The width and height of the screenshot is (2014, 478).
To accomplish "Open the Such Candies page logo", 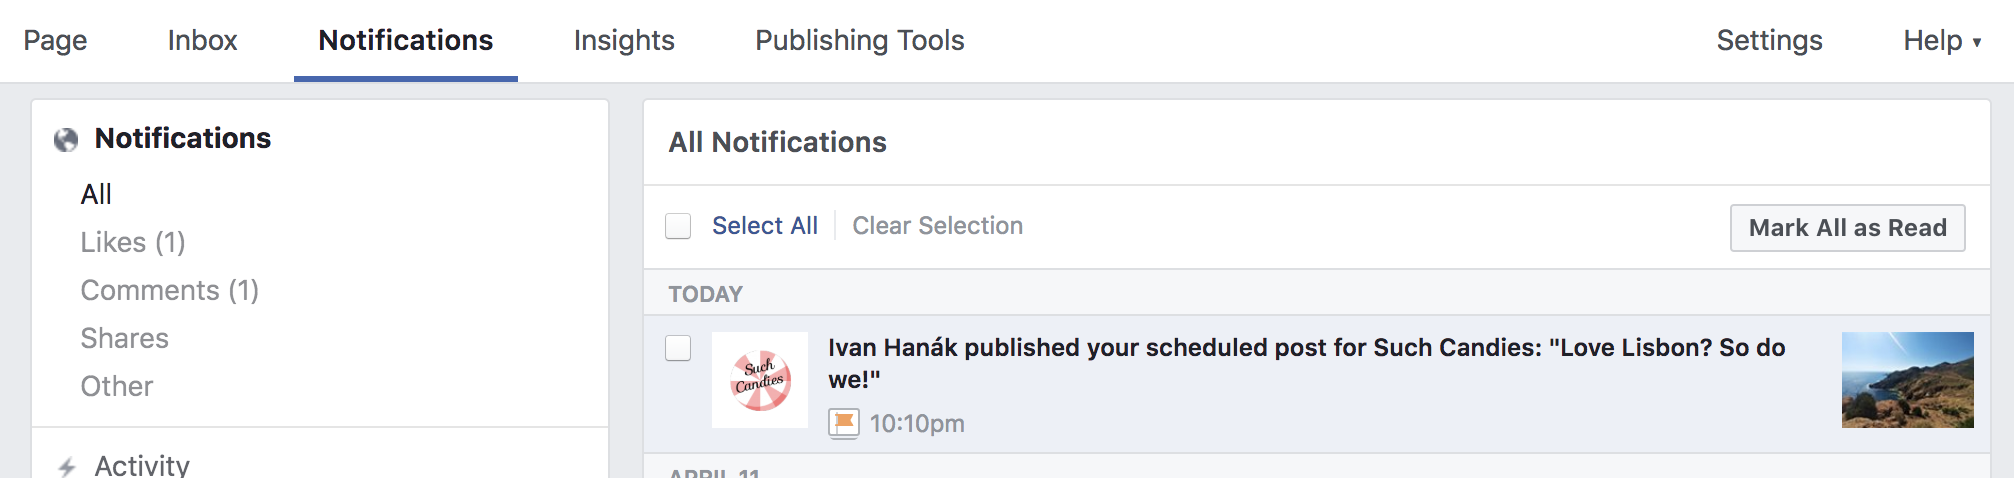I will [x=760, y=380].
